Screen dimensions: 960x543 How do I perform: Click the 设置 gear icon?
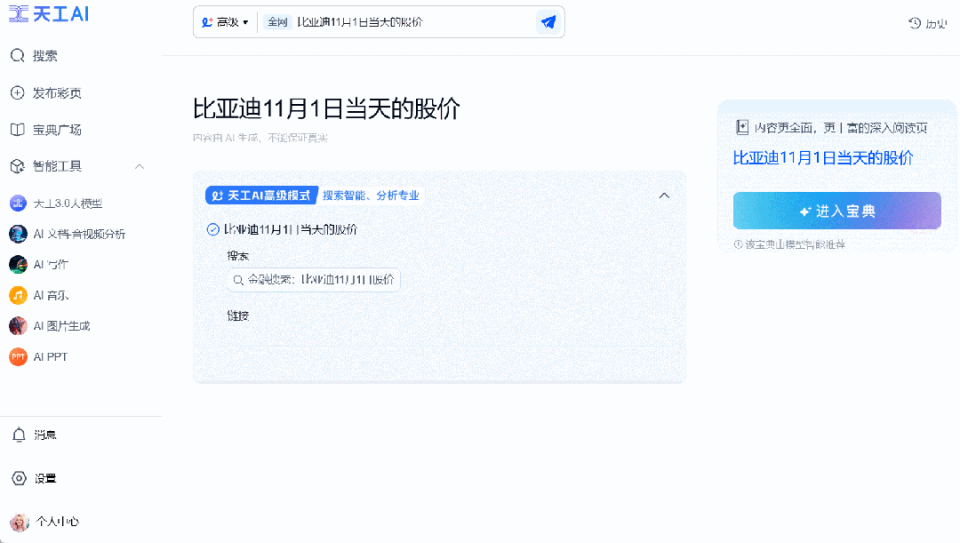(x=19, y=478)
